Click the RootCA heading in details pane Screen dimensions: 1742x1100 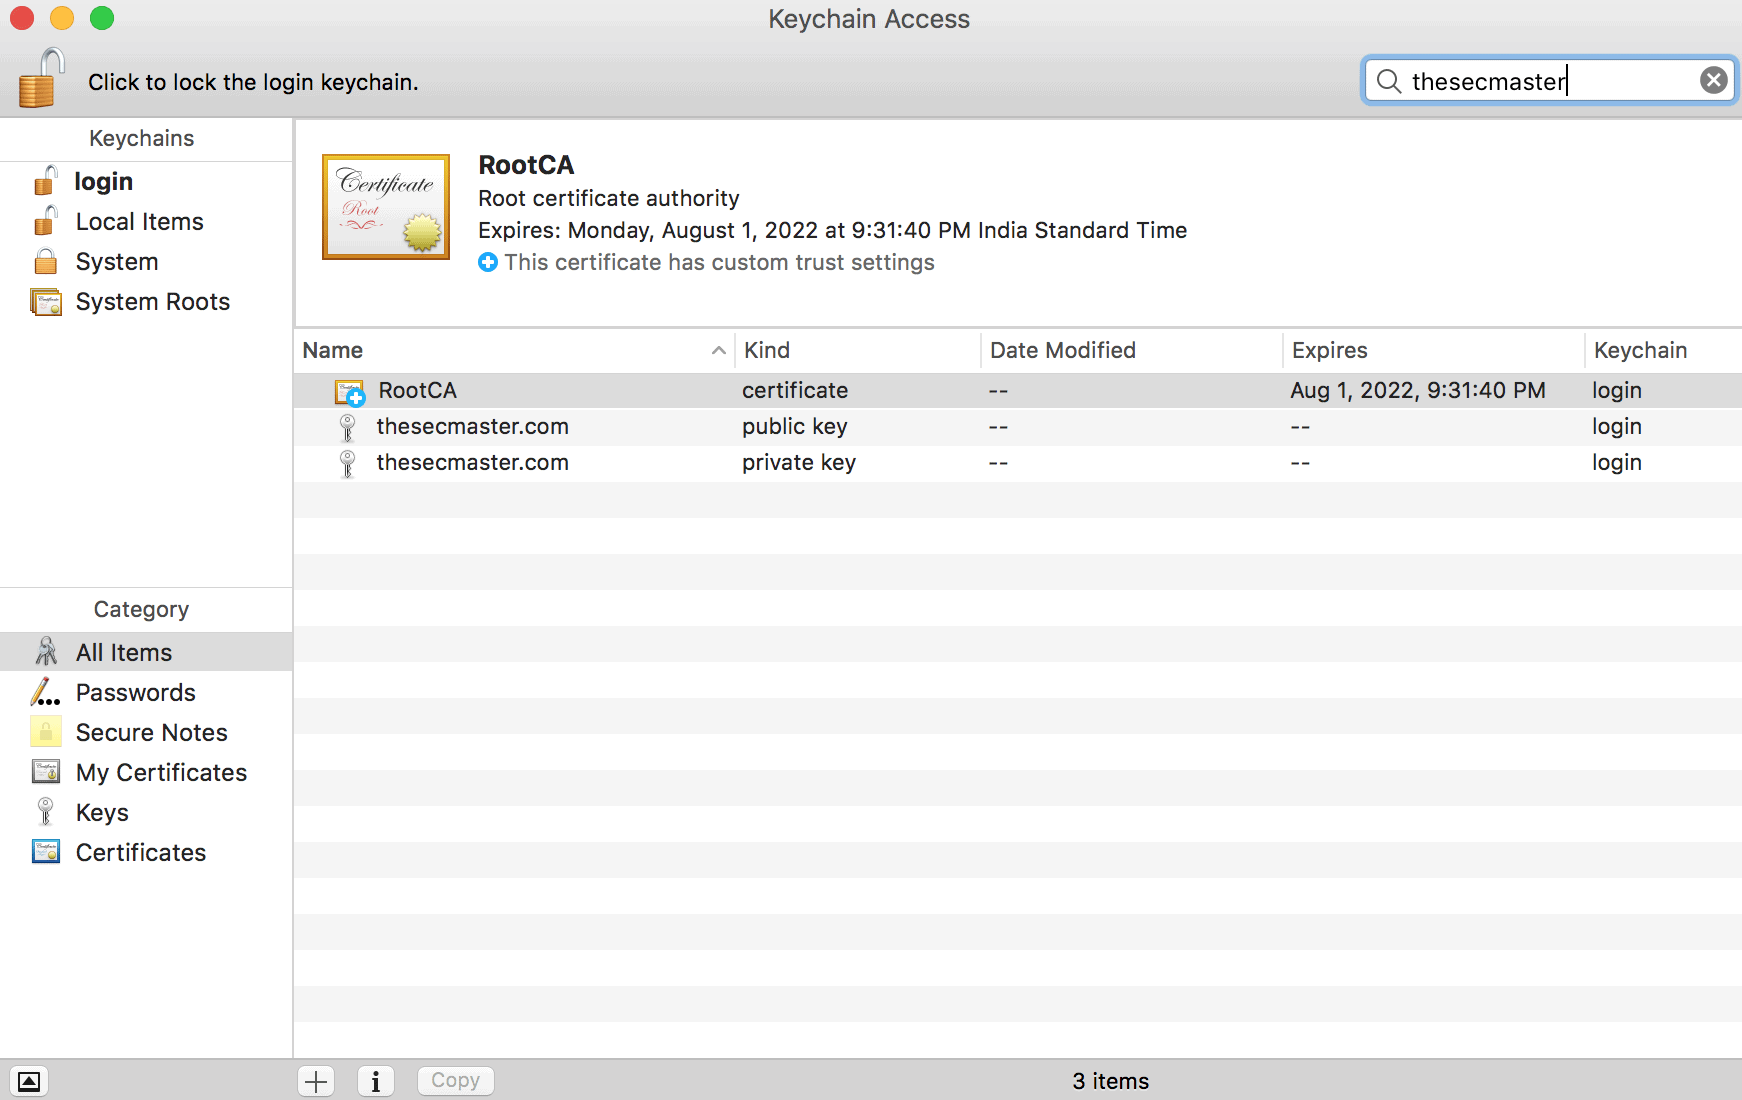pyautogui.click(x=526, y=165)
